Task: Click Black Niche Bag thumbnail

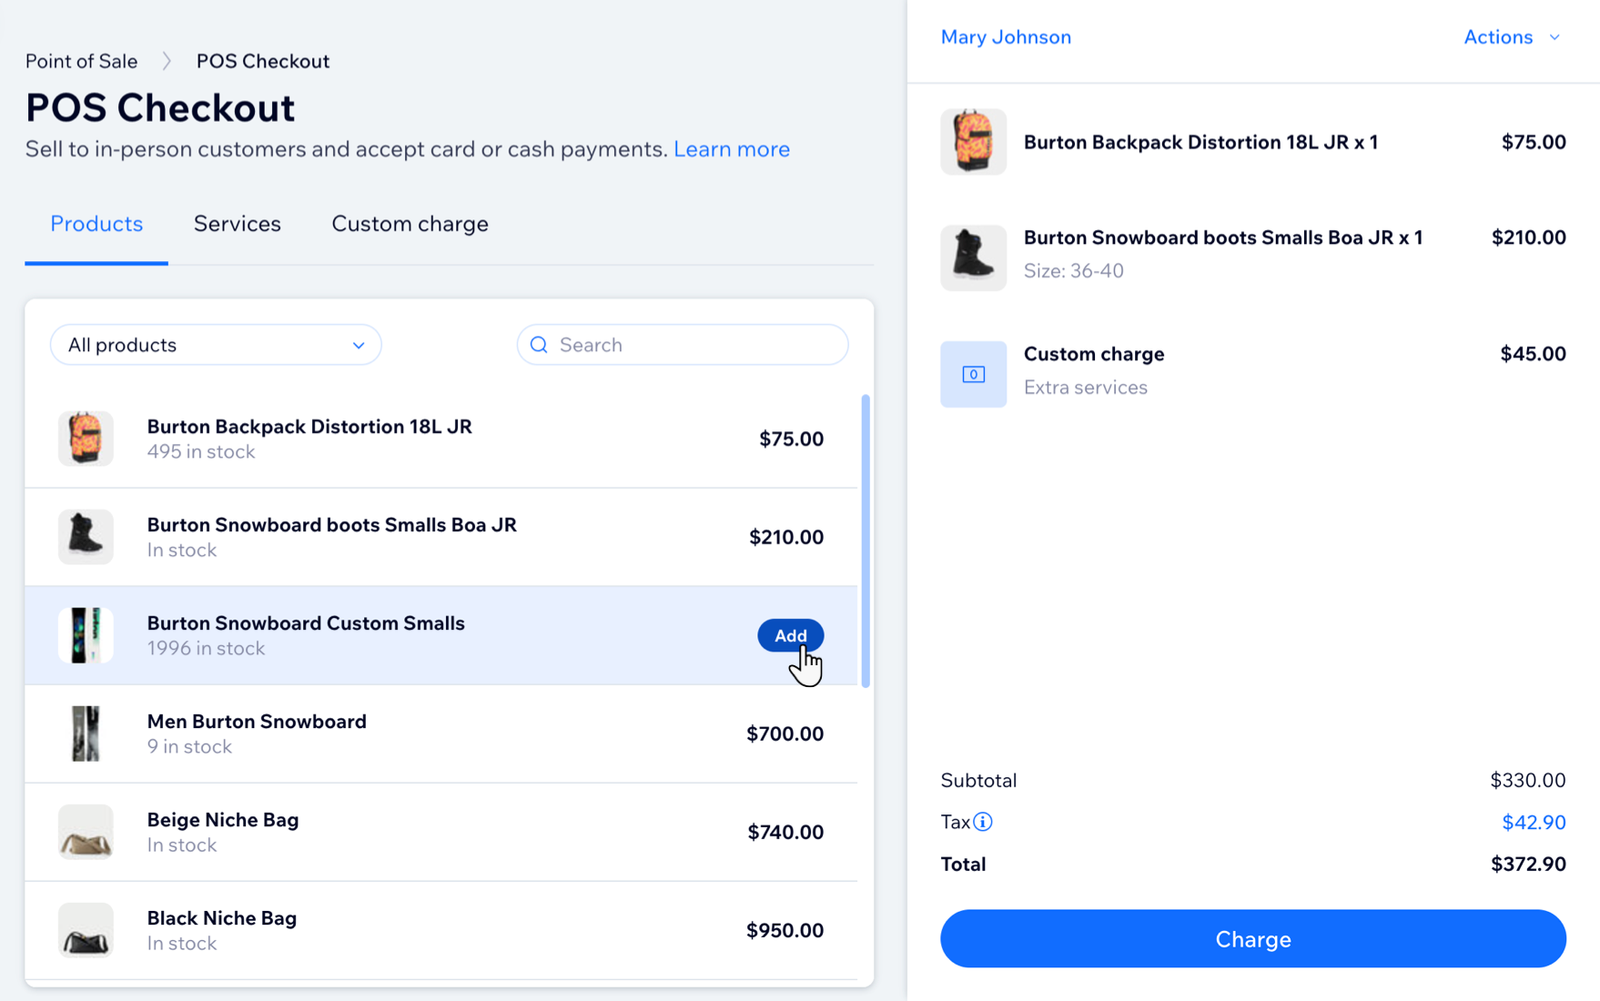Action: point(85,930)
